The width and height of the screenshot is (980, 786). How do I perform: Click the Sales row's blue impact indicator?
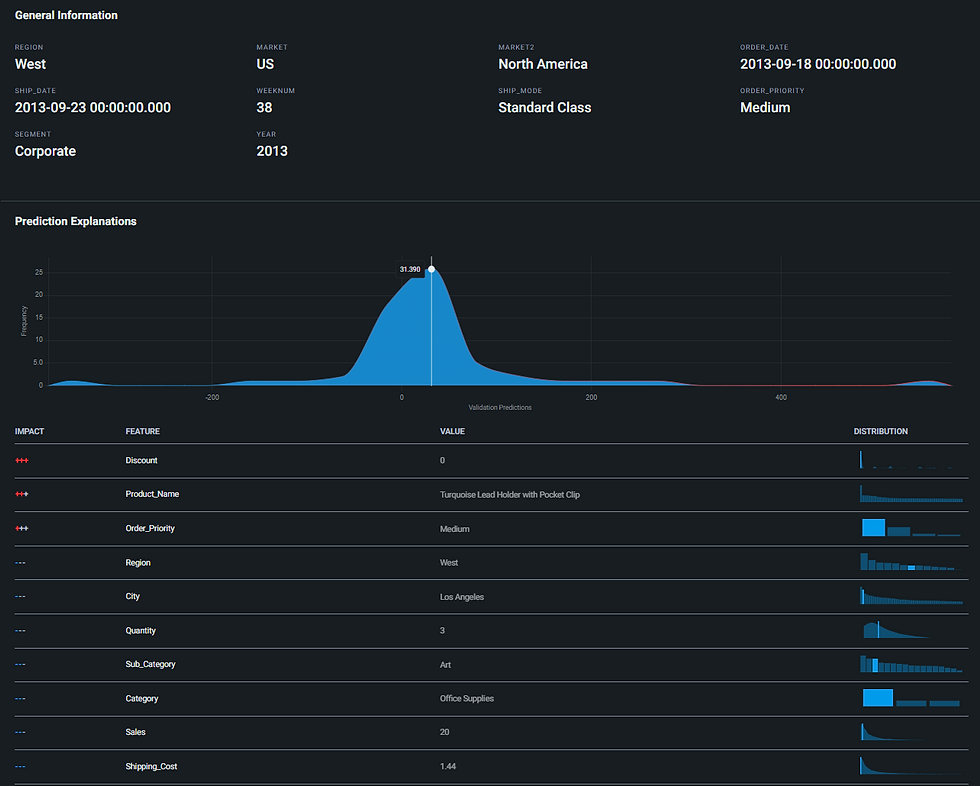[21, 732]
